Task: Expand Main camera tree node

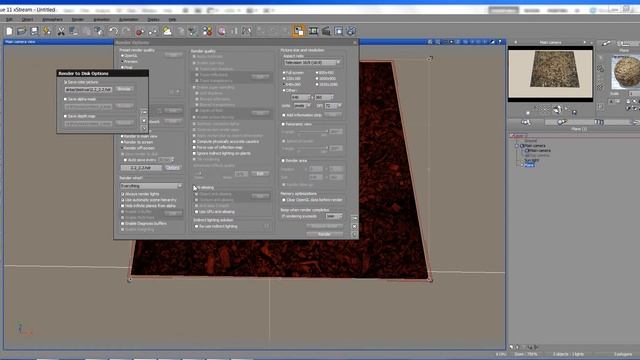Action: (517, 146)
